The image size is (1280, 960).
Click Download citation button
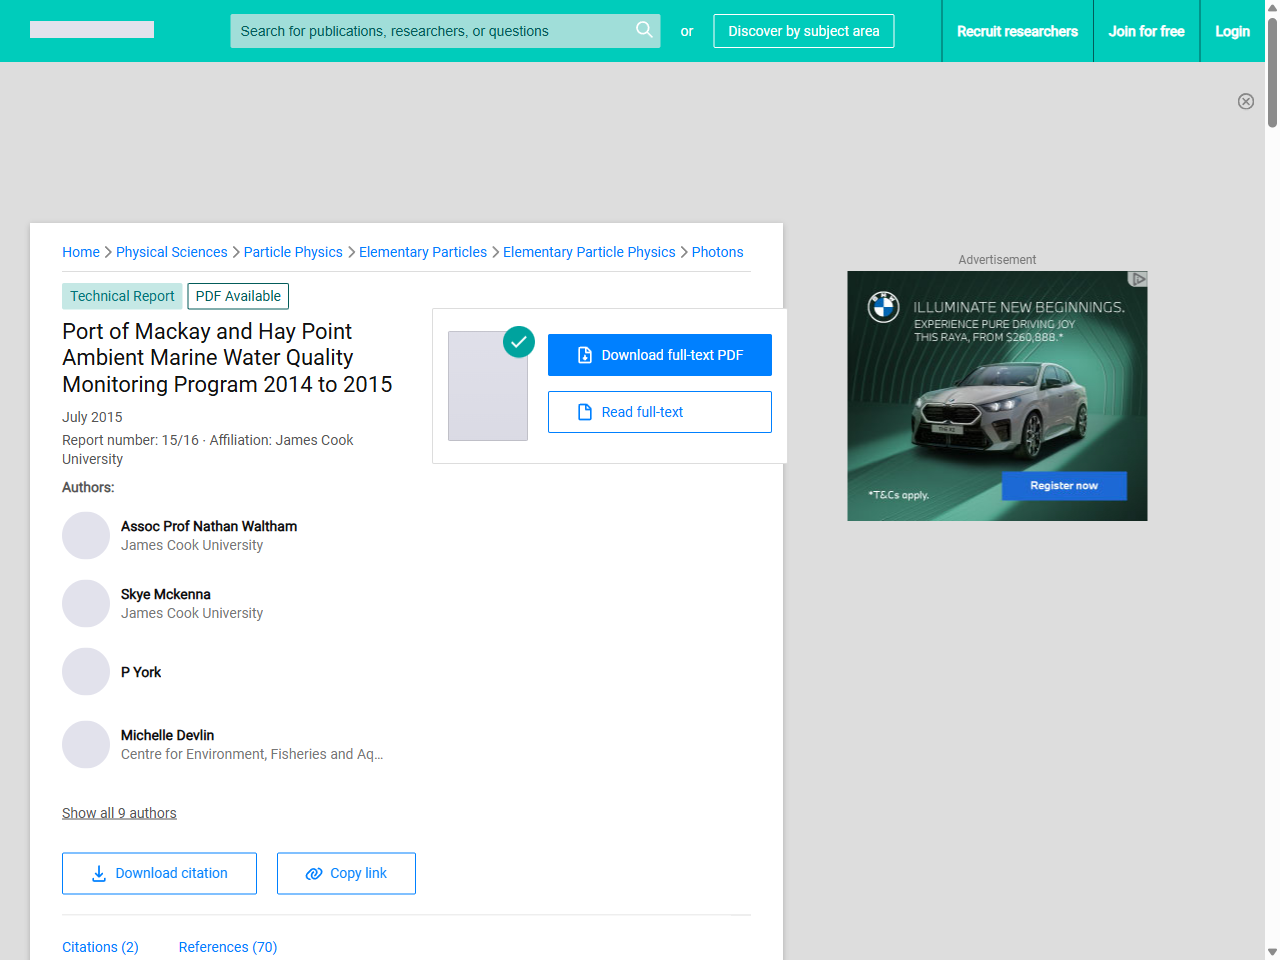[159, 873]
